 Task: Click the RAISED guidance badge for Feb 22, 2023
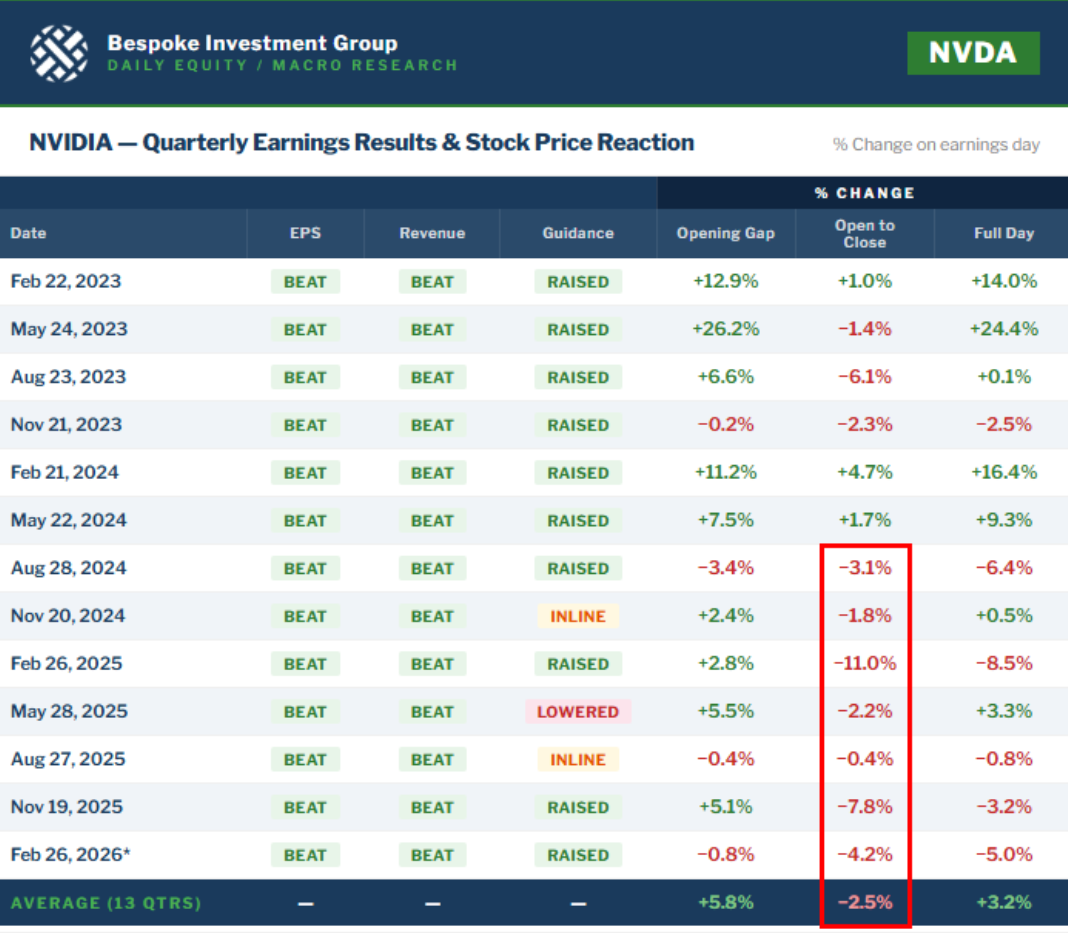[578, 282]
